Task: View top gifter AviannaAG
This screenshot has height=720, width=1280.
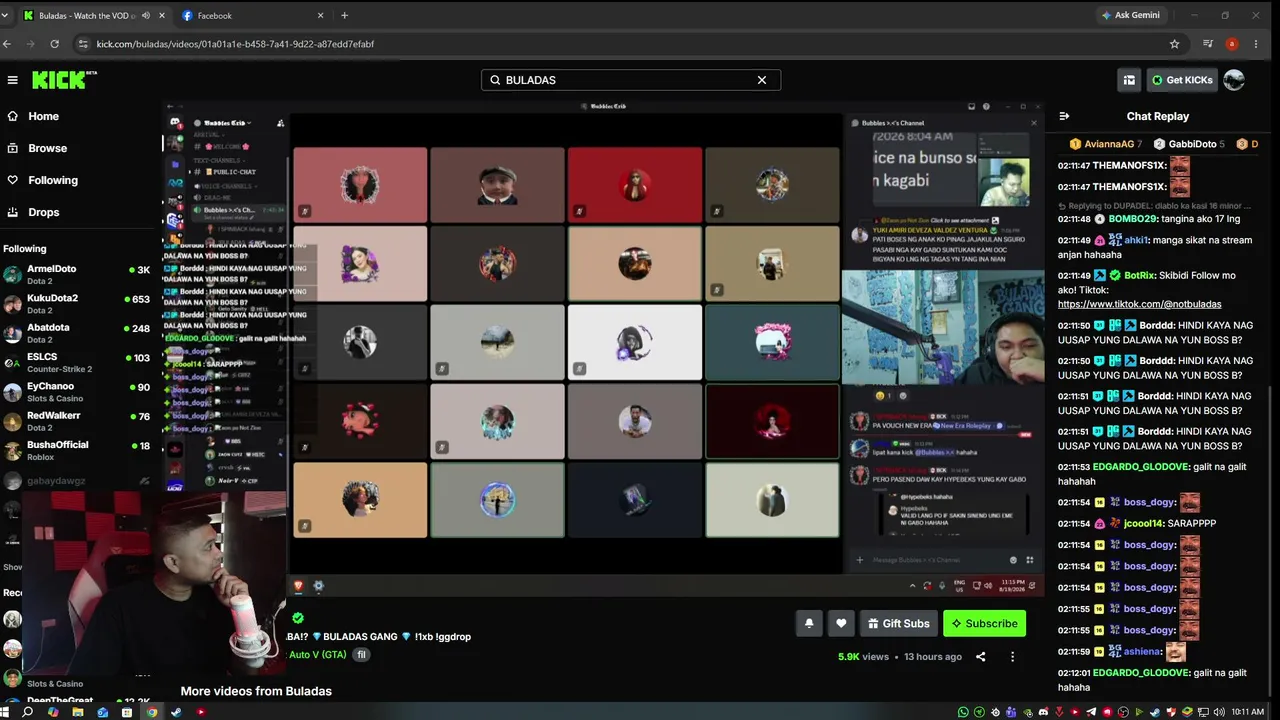Action: point(1105,144)
